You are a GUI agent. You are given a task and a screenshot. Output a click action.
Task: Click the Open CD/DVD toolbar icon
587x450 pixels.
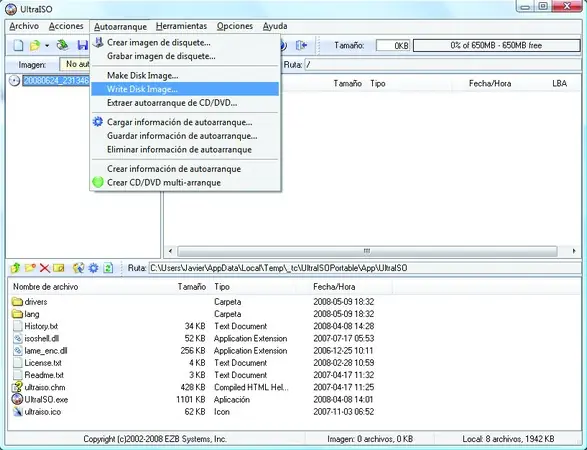(x=63, y=45)
